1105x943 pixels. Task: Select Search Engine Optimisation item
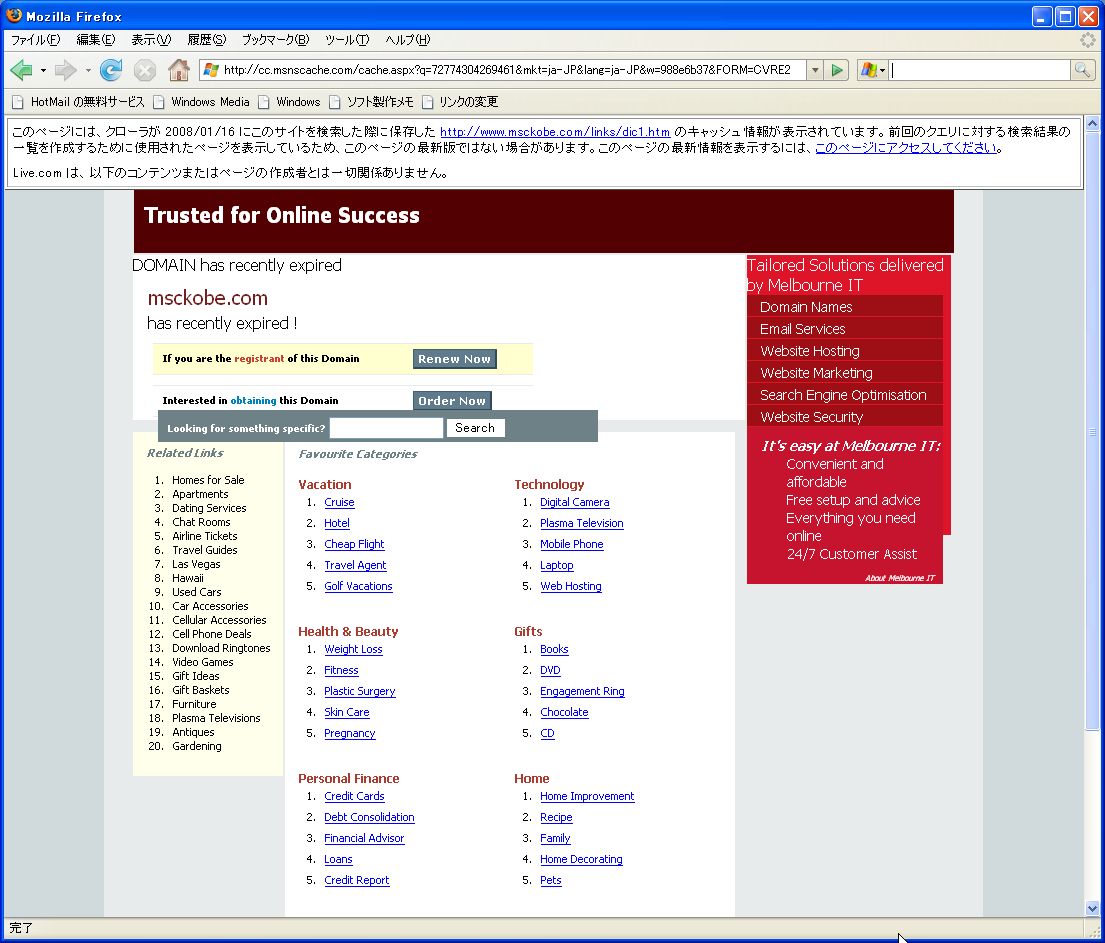(x=845, y=395)
